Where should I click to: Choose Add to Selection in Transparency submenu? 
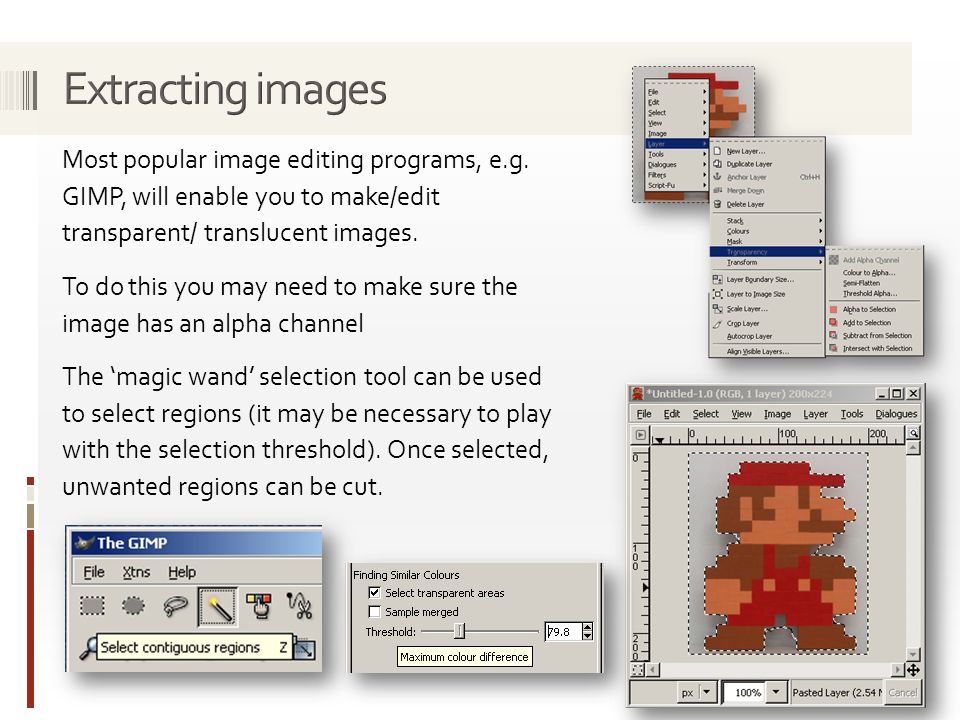click(x=866, y=323)
